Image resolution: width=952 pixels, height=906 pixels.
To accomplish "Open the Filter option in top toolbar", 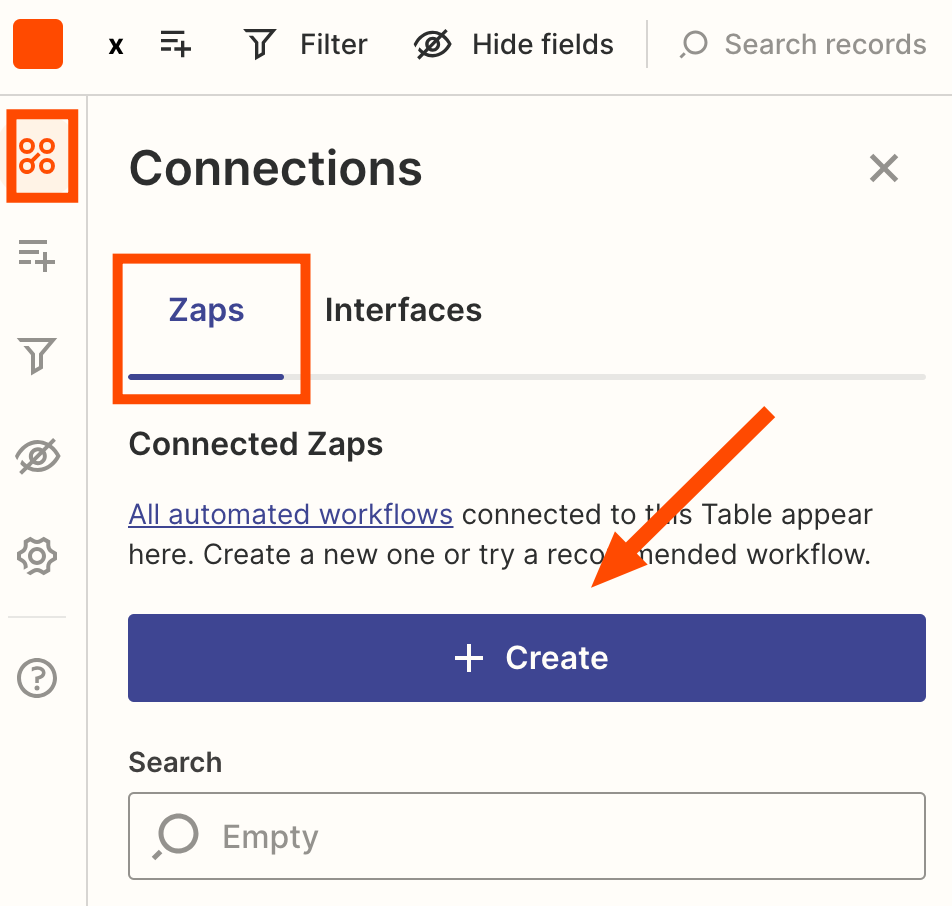I will coord(306,44).
